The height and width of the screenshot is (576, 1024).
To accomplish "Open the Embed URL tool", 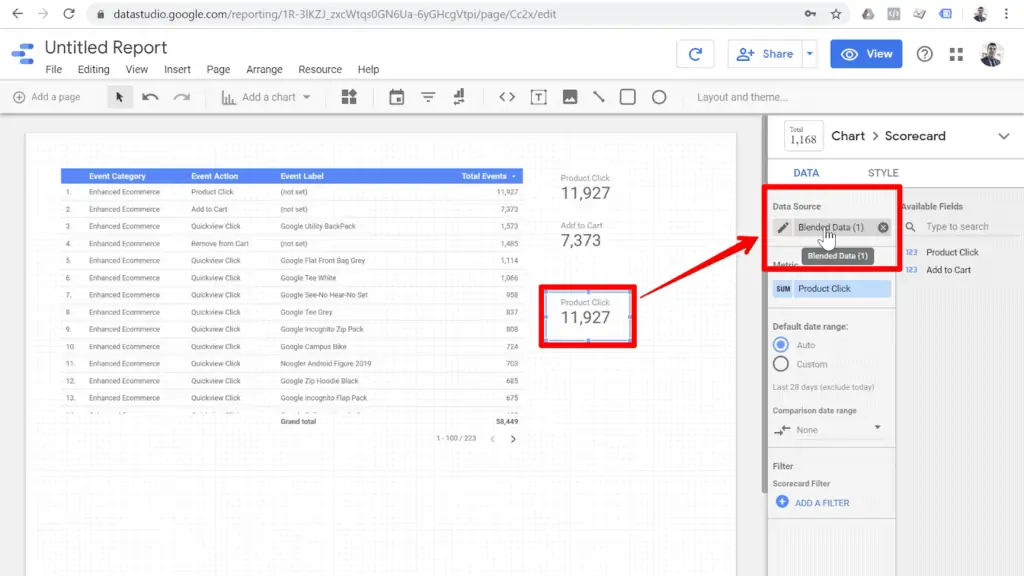I will click(507, 97).
